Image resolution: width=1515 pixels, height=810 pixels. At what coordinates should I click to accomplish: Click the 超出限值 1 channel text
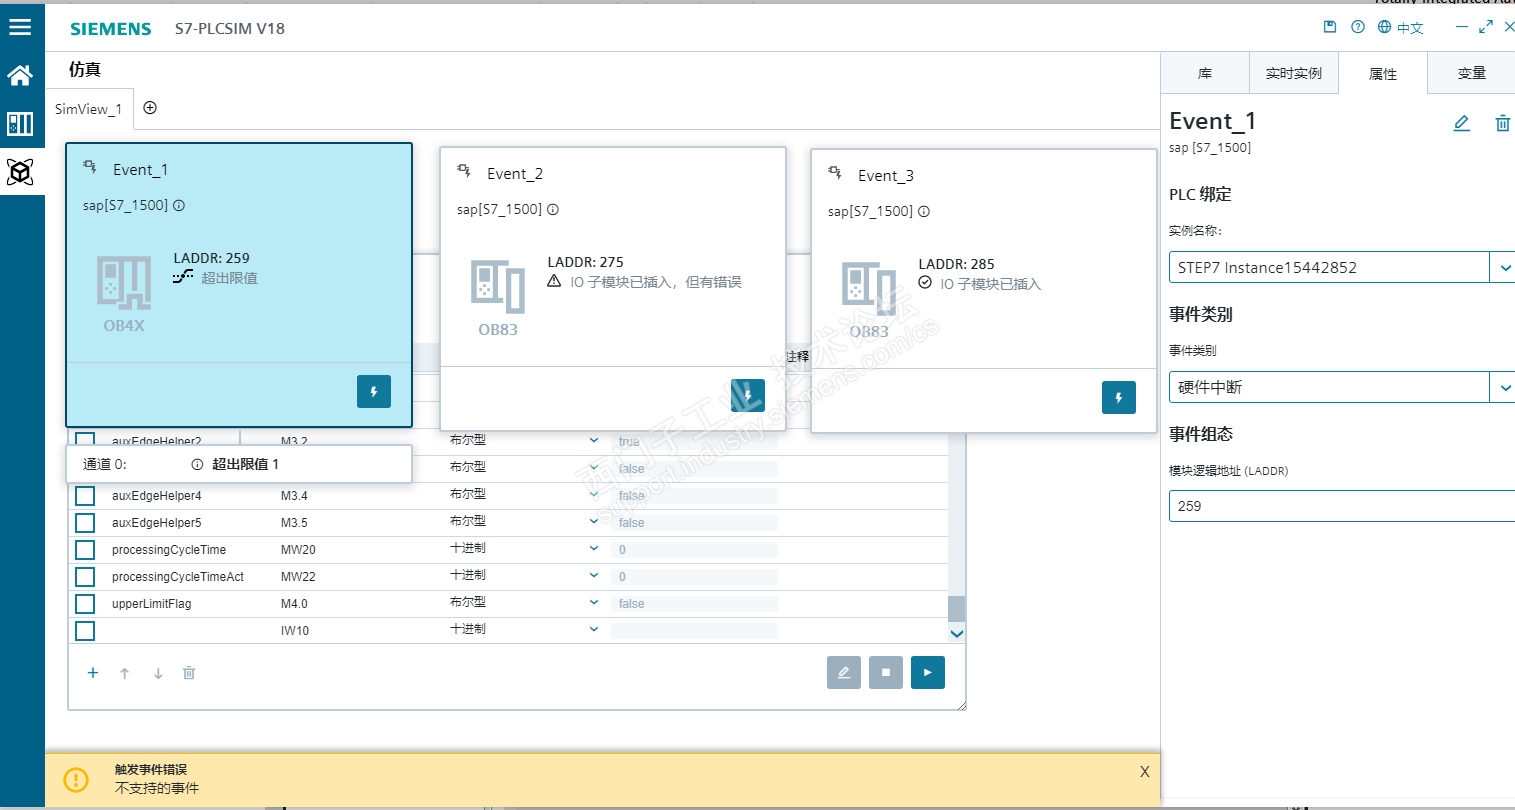pos(245,464)
